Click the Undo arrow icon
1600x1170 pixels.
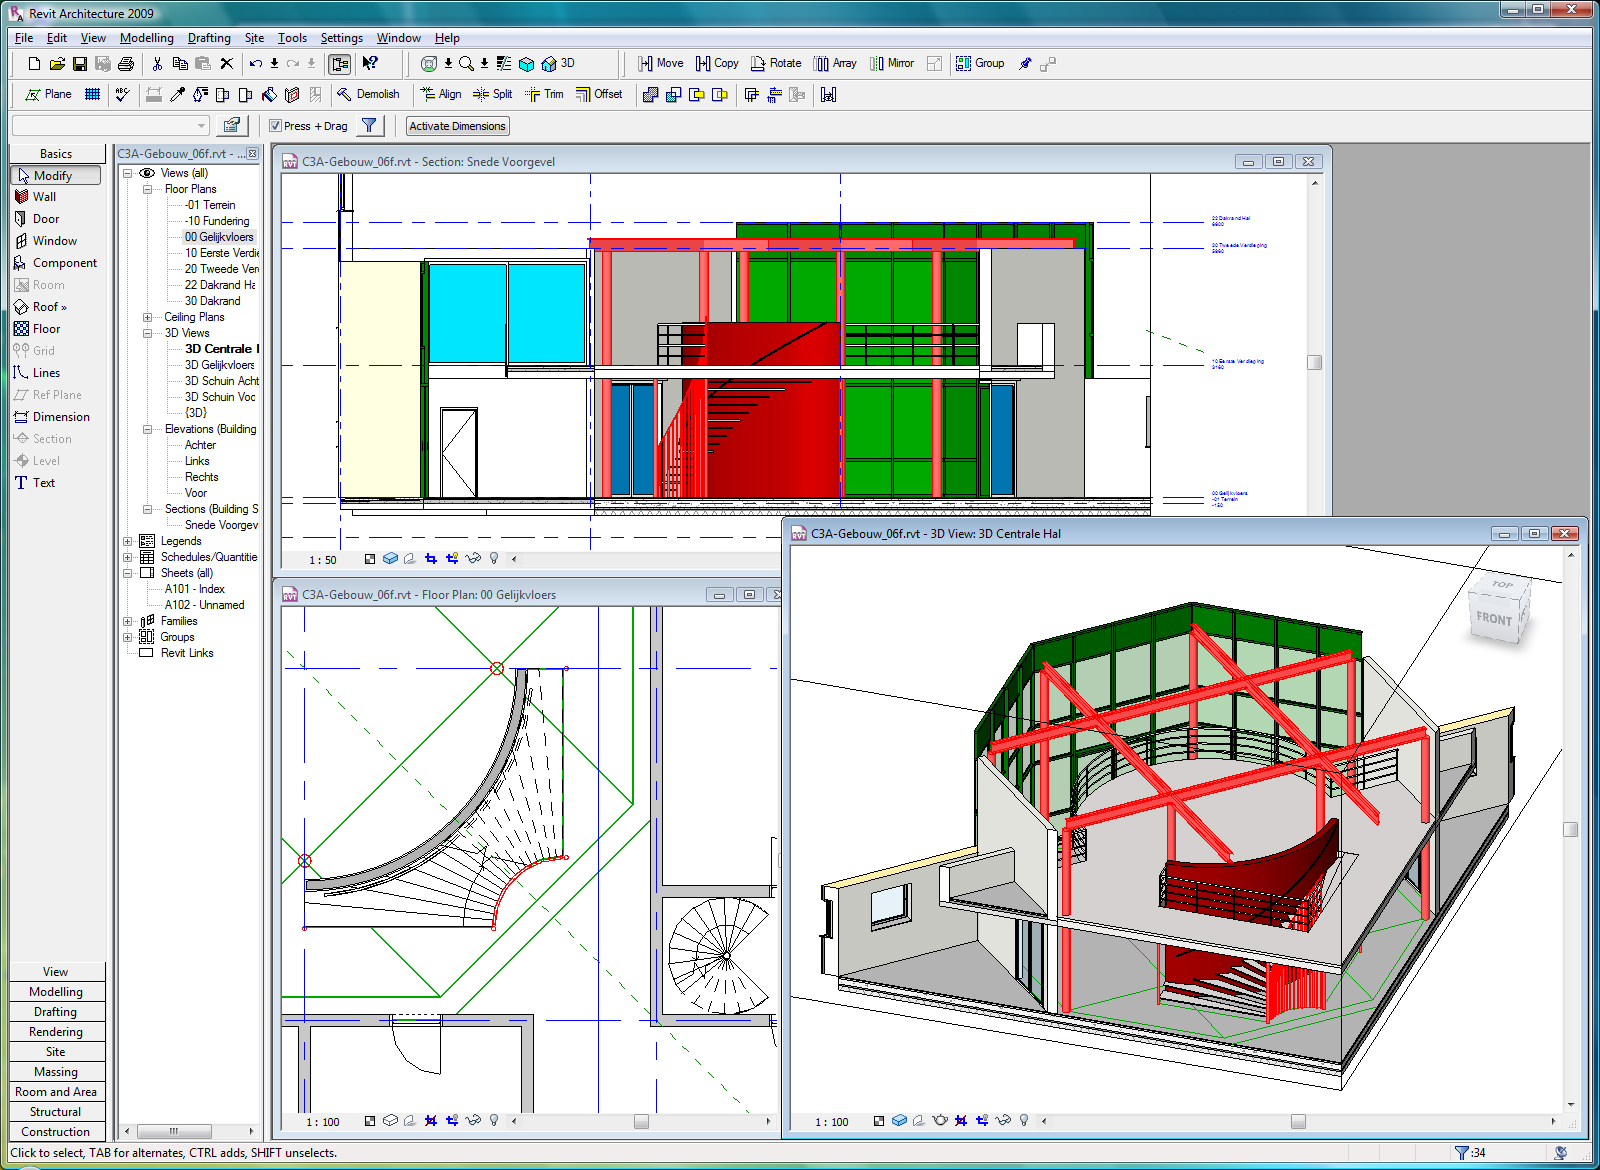pos(256,64)
